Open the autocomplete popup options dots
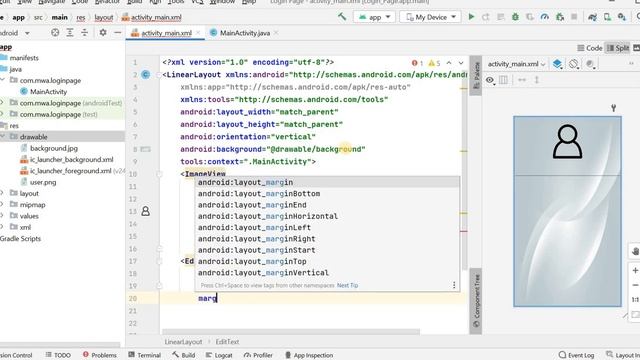 pos(454,285)
